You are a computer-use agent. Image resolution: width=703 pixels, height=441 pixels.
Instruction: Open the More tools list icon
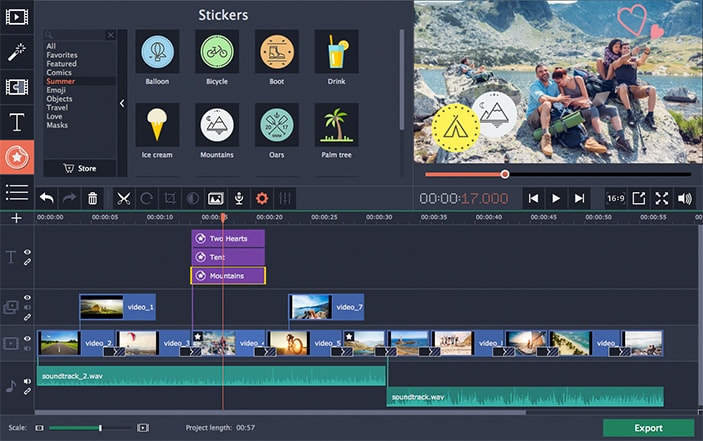17,192
